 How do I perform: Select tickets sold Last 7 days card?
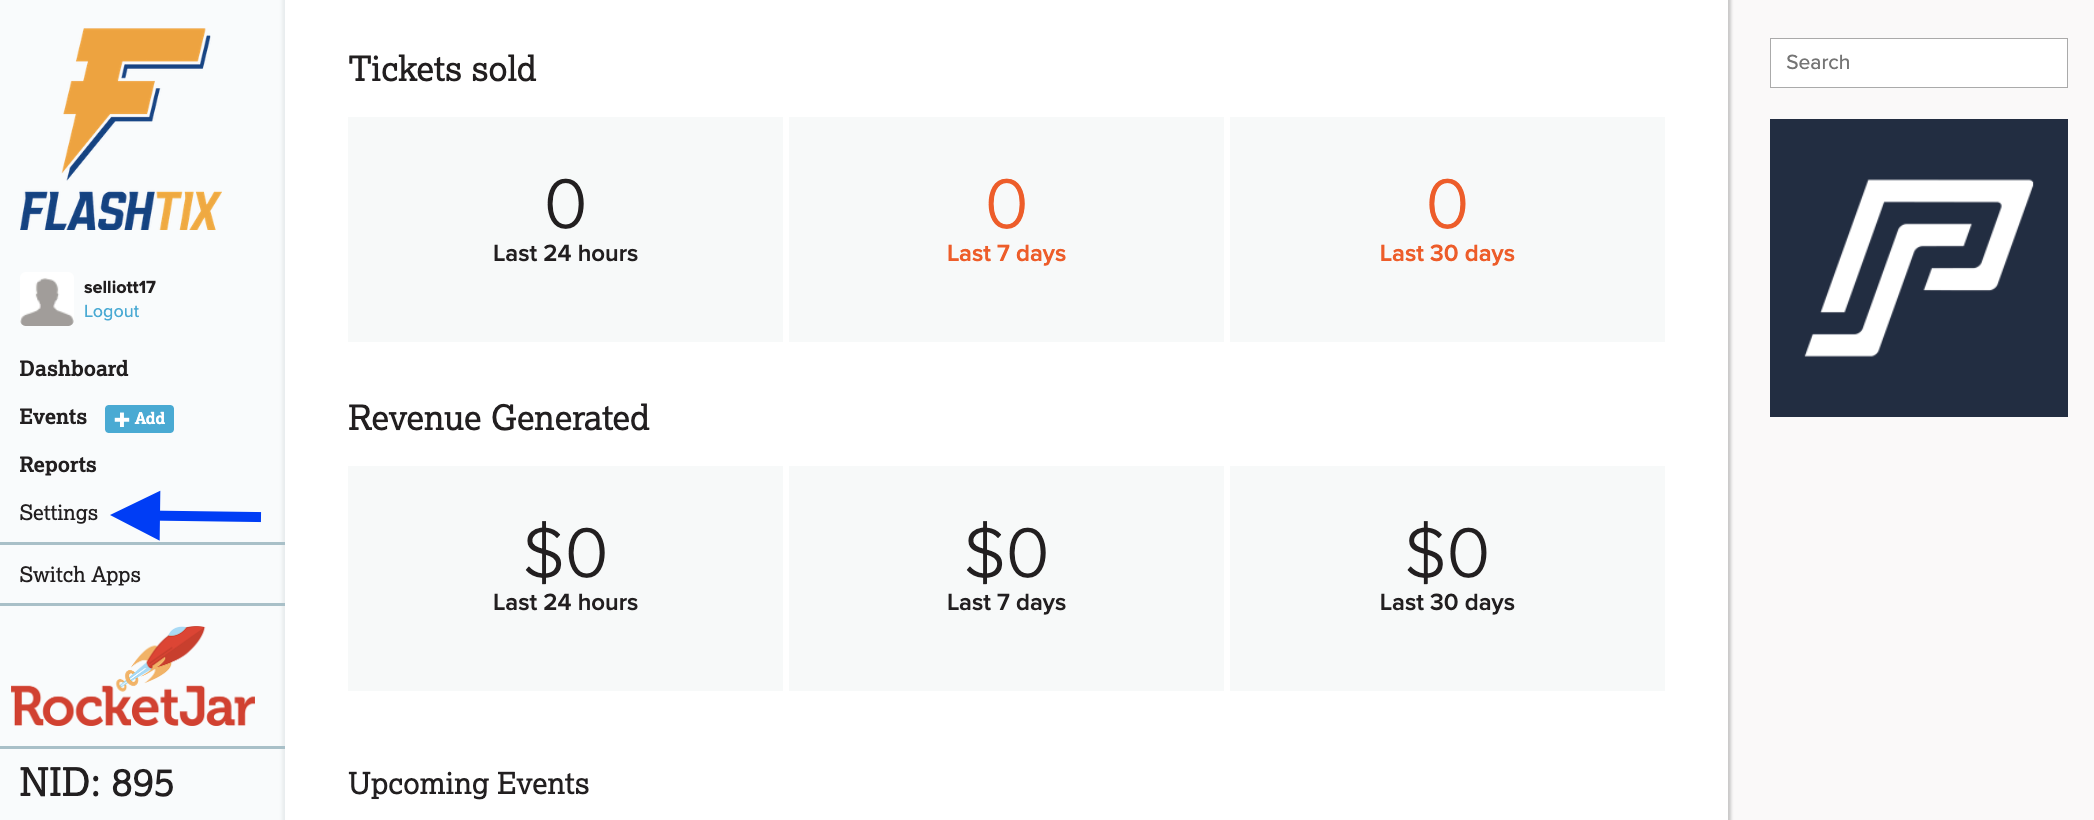1006,229
